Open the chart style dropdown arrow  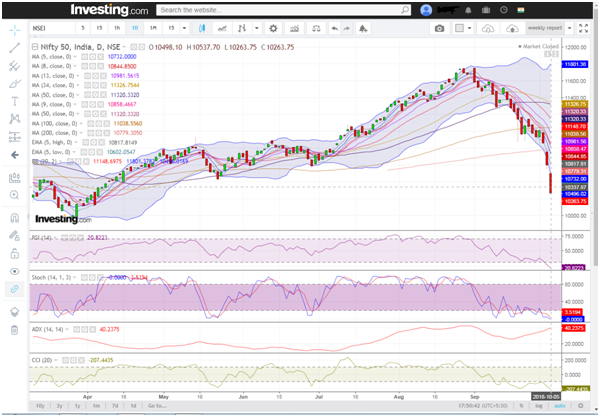(257, 28)
